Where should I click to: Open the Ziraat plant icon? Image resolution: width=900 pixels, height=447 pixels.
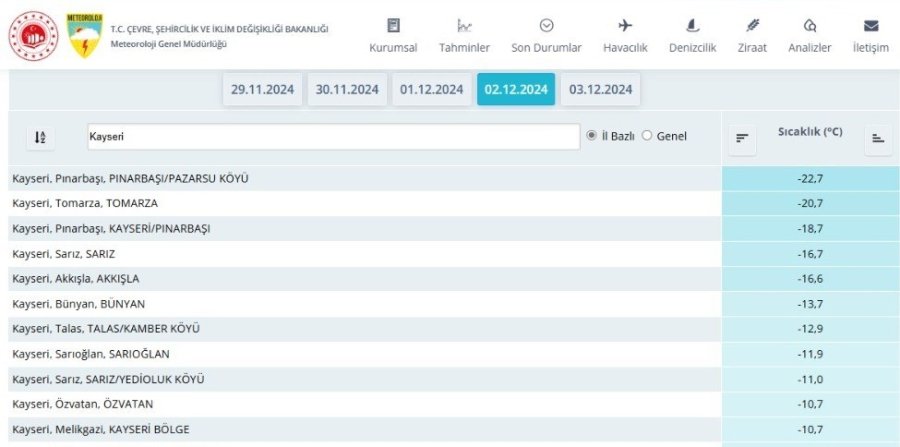(x=753, y=26)
